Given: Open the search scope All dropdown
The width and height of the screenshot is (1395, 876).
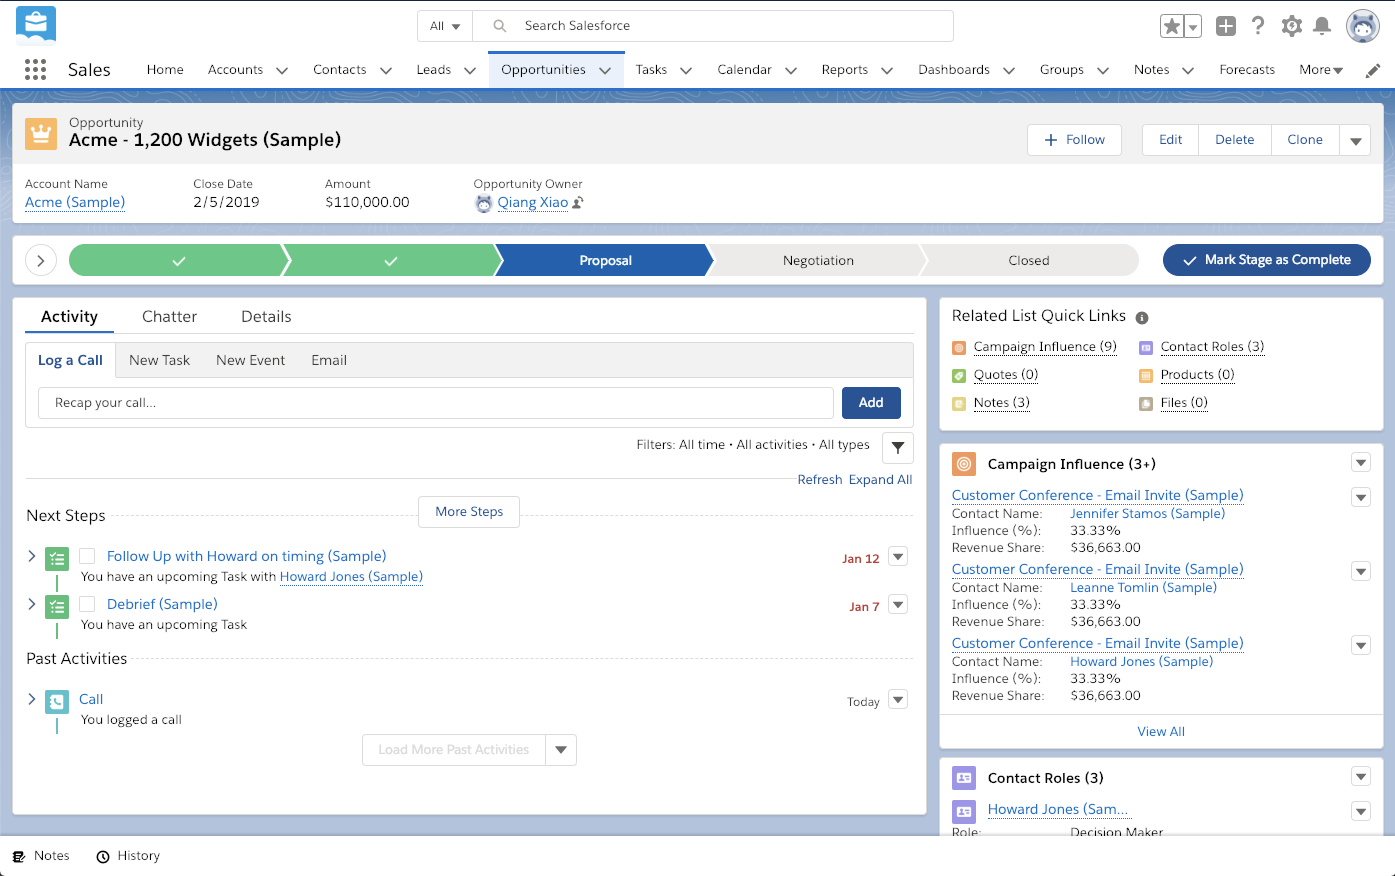Looking at the screenshot, I should click(445, 26).
